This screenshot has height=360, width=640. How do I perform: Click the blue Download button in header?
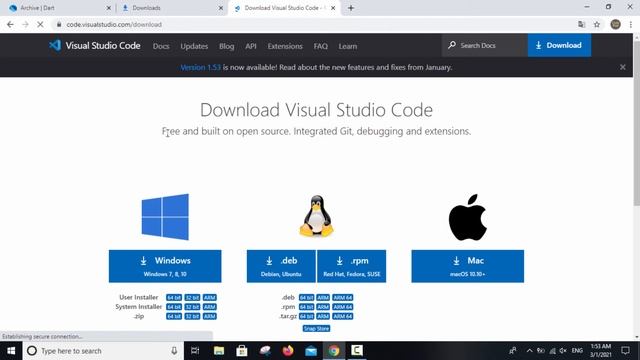tap(559, 45)
